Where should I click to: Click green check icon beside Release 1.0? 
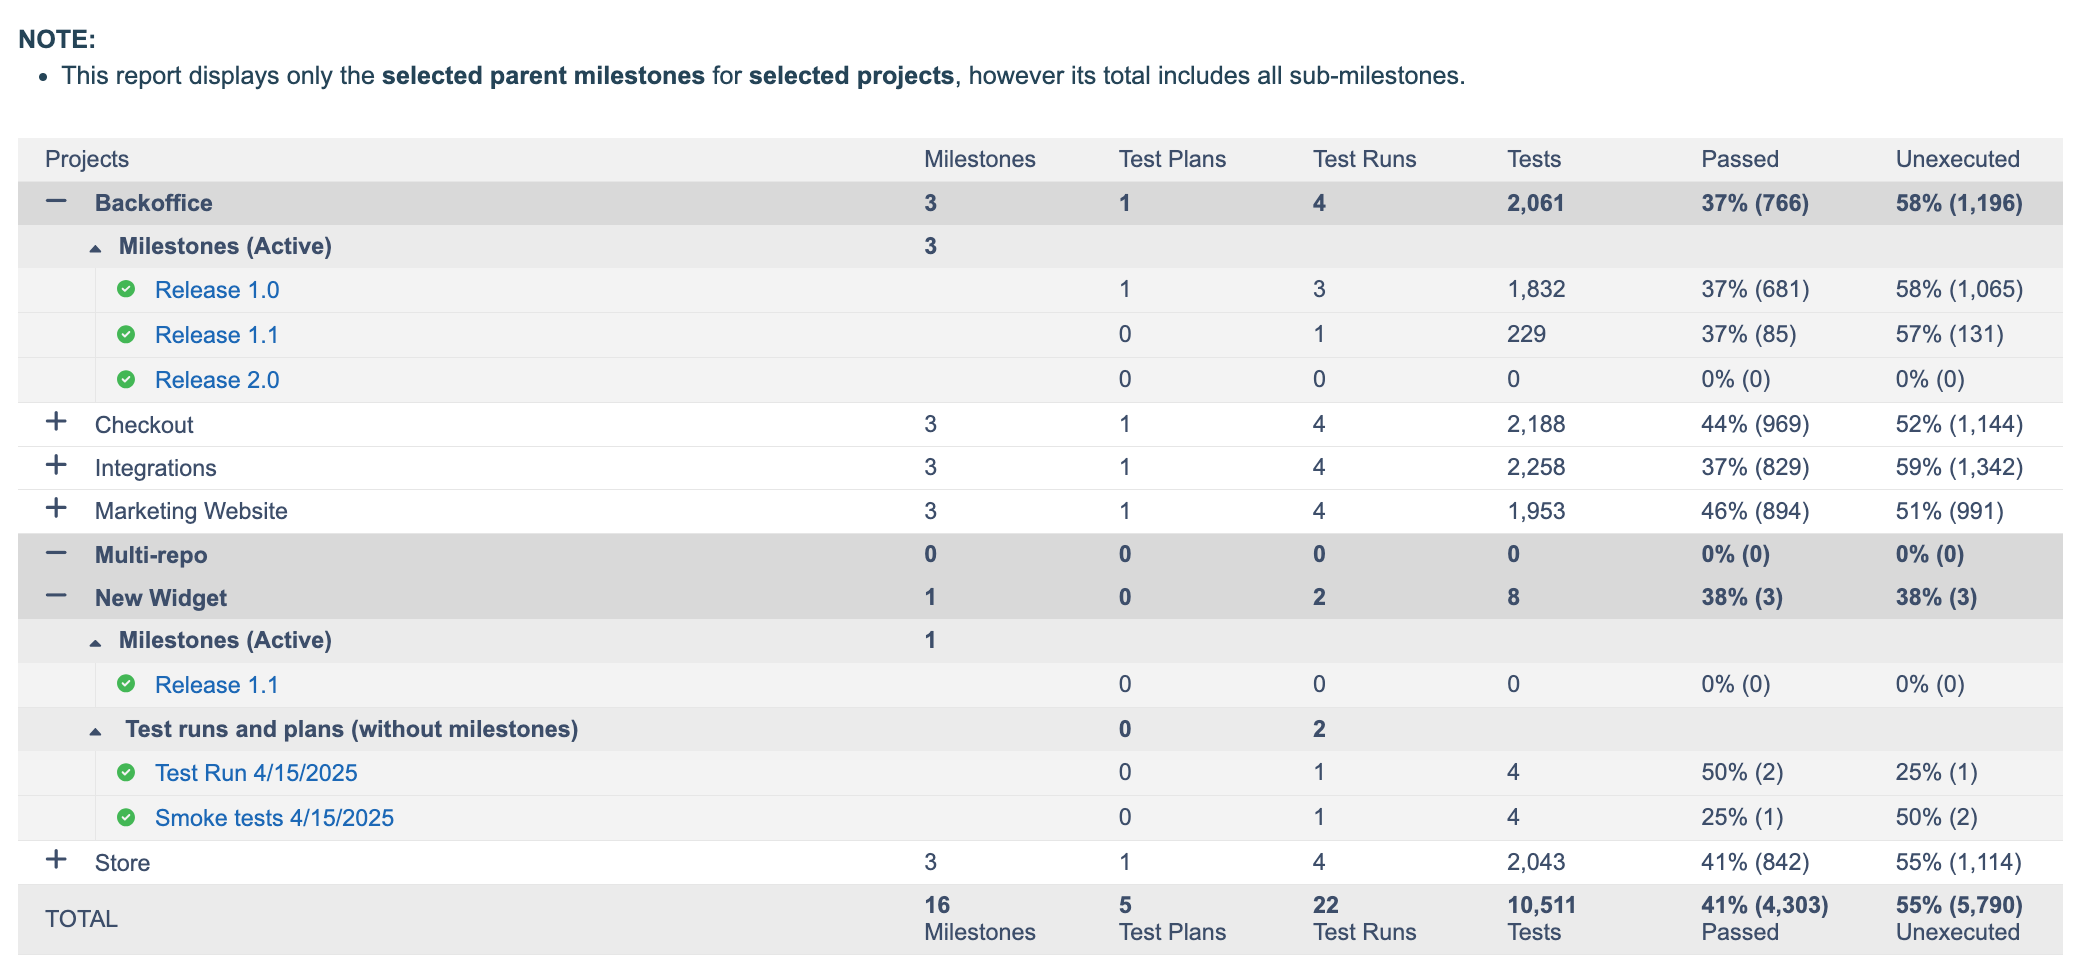pyautogui.click(x=126, y=290)
